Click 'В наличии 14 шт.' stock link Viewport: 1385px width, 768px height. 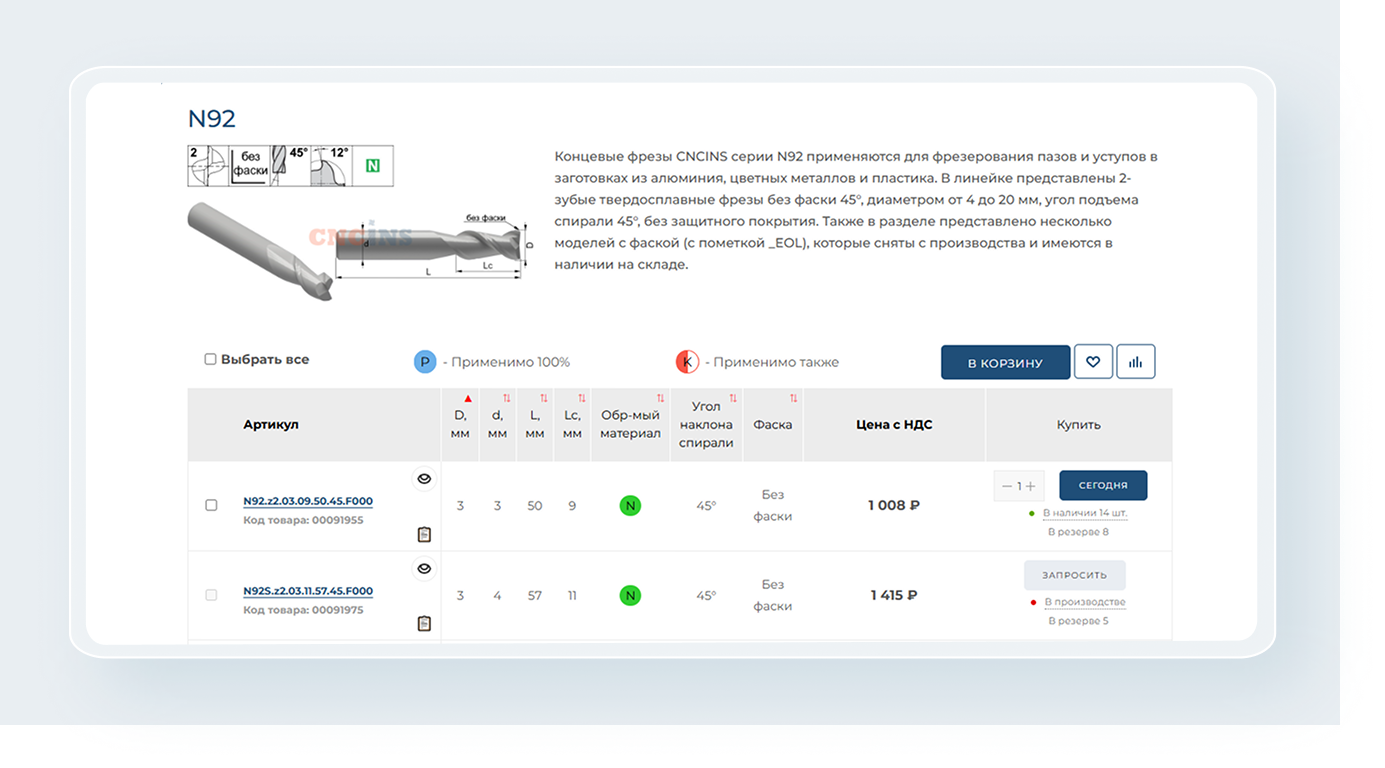(x=1085, y=513)
